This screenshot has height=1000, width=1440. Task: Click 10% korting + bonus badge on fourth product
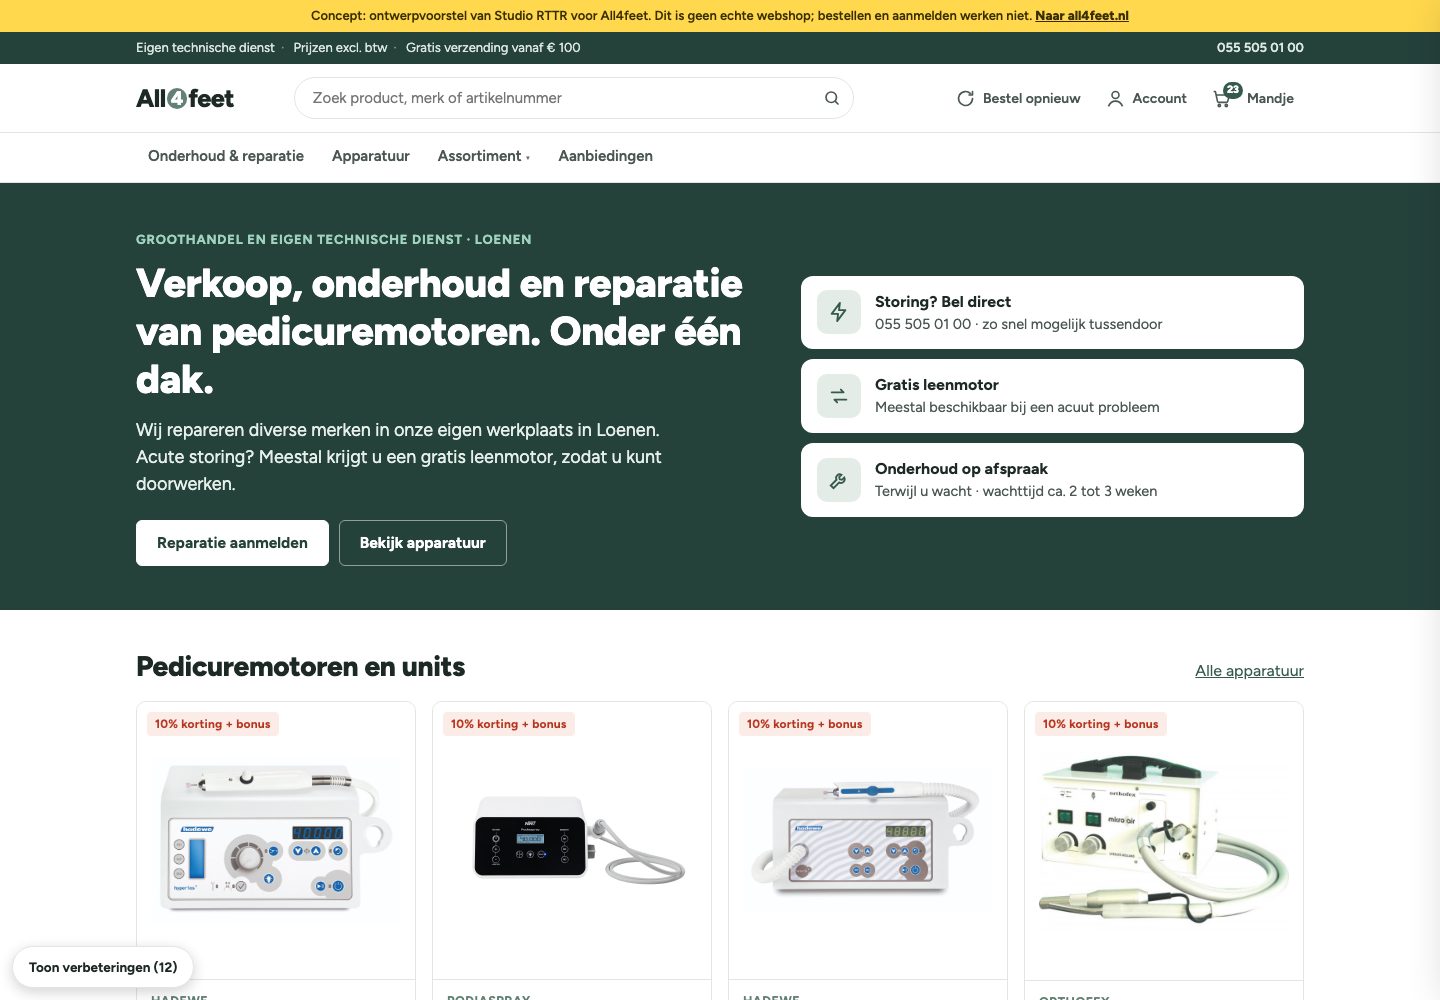pos(1100,724)
